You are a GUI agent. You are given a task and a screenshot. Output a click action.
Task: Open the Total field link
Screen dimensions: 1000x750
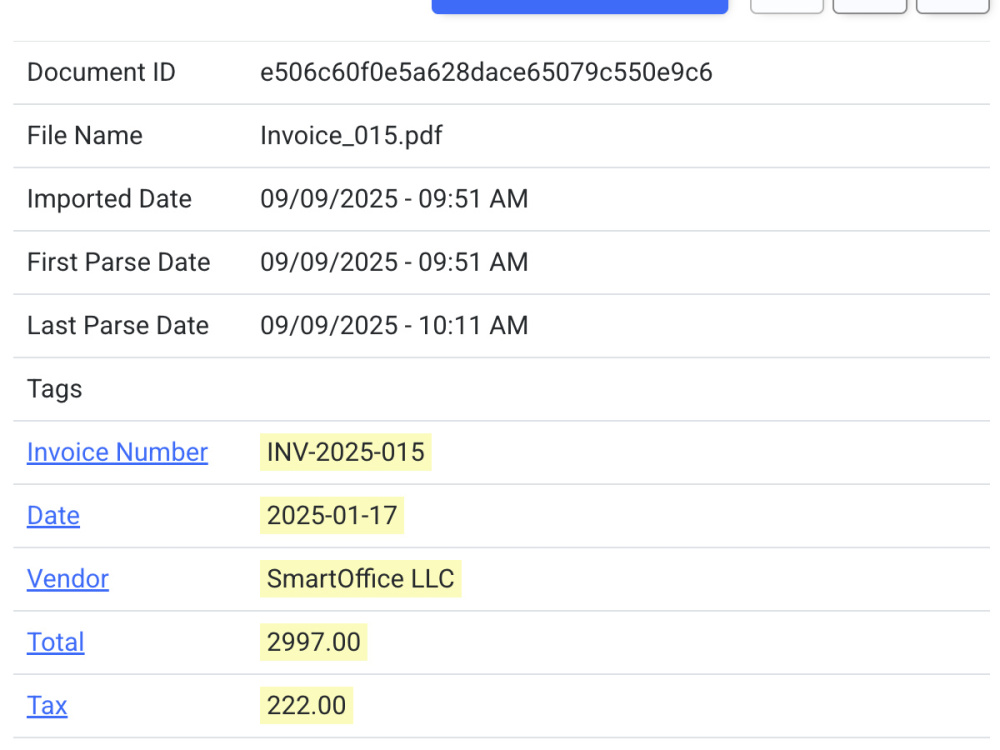(55, 642)
